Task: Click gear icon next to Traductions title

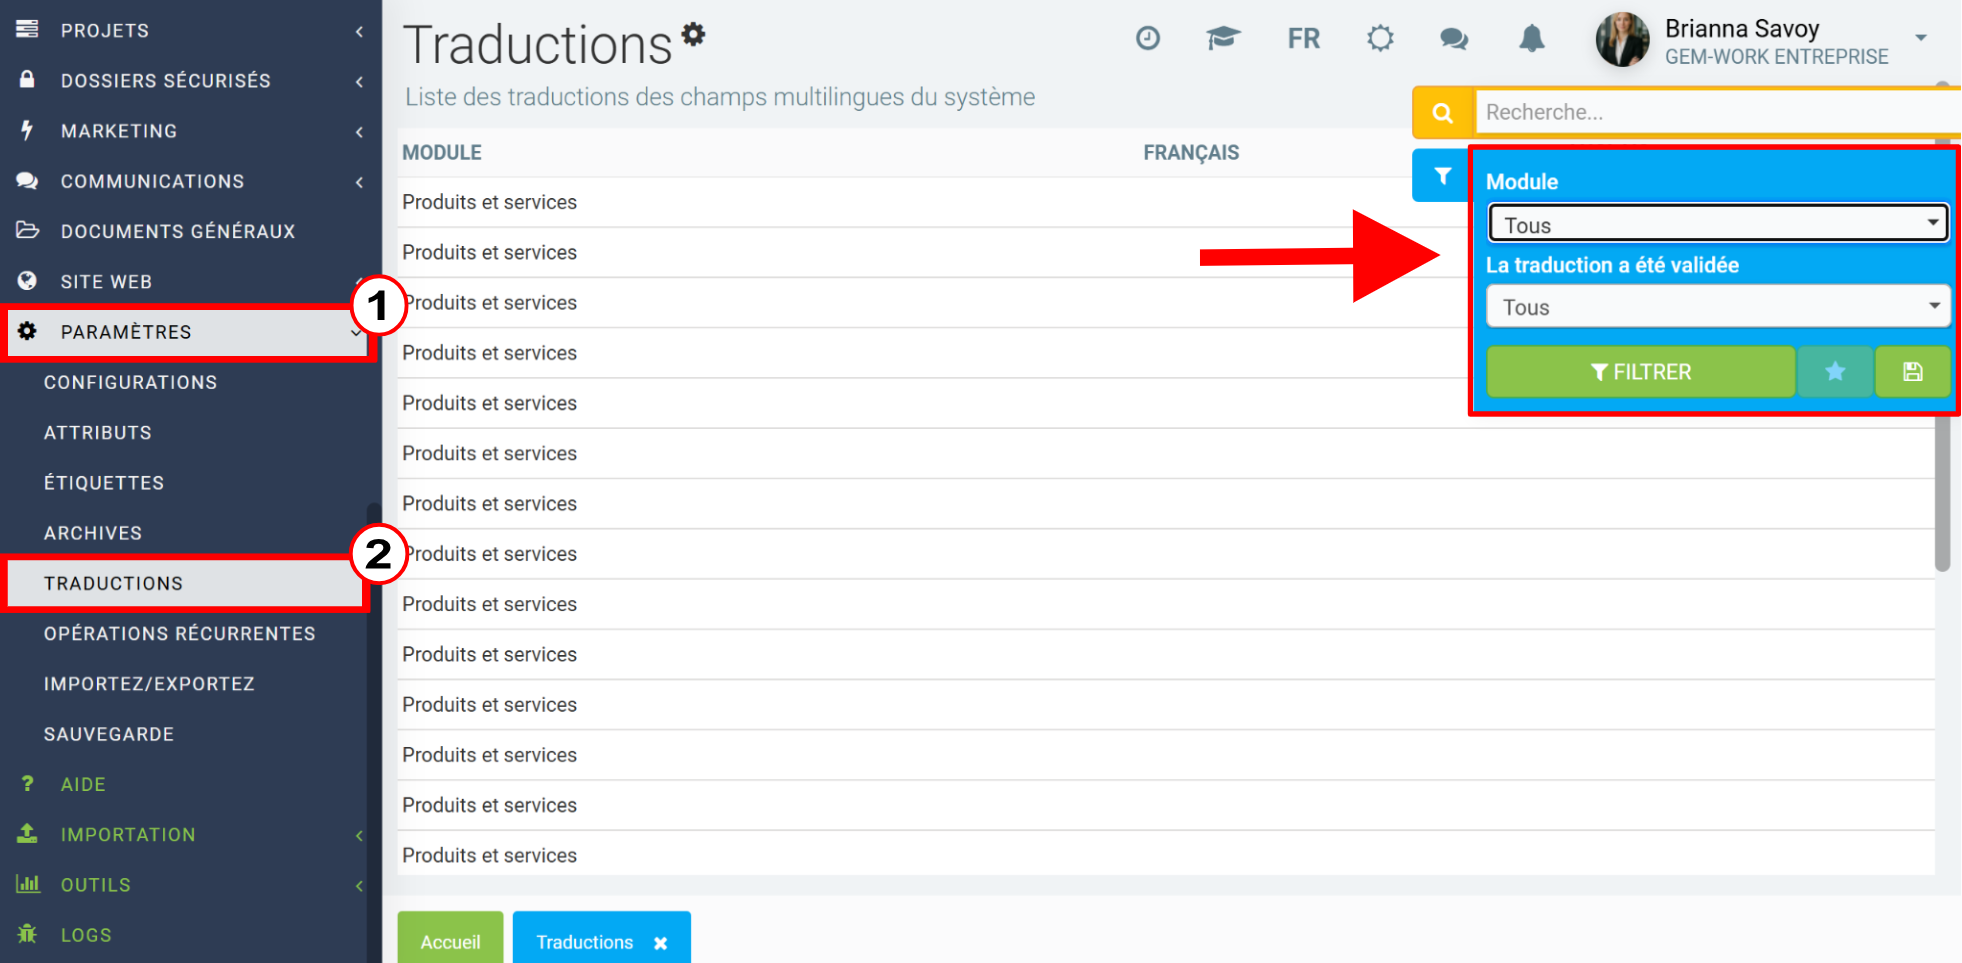Action: click(x=693, y=35)
